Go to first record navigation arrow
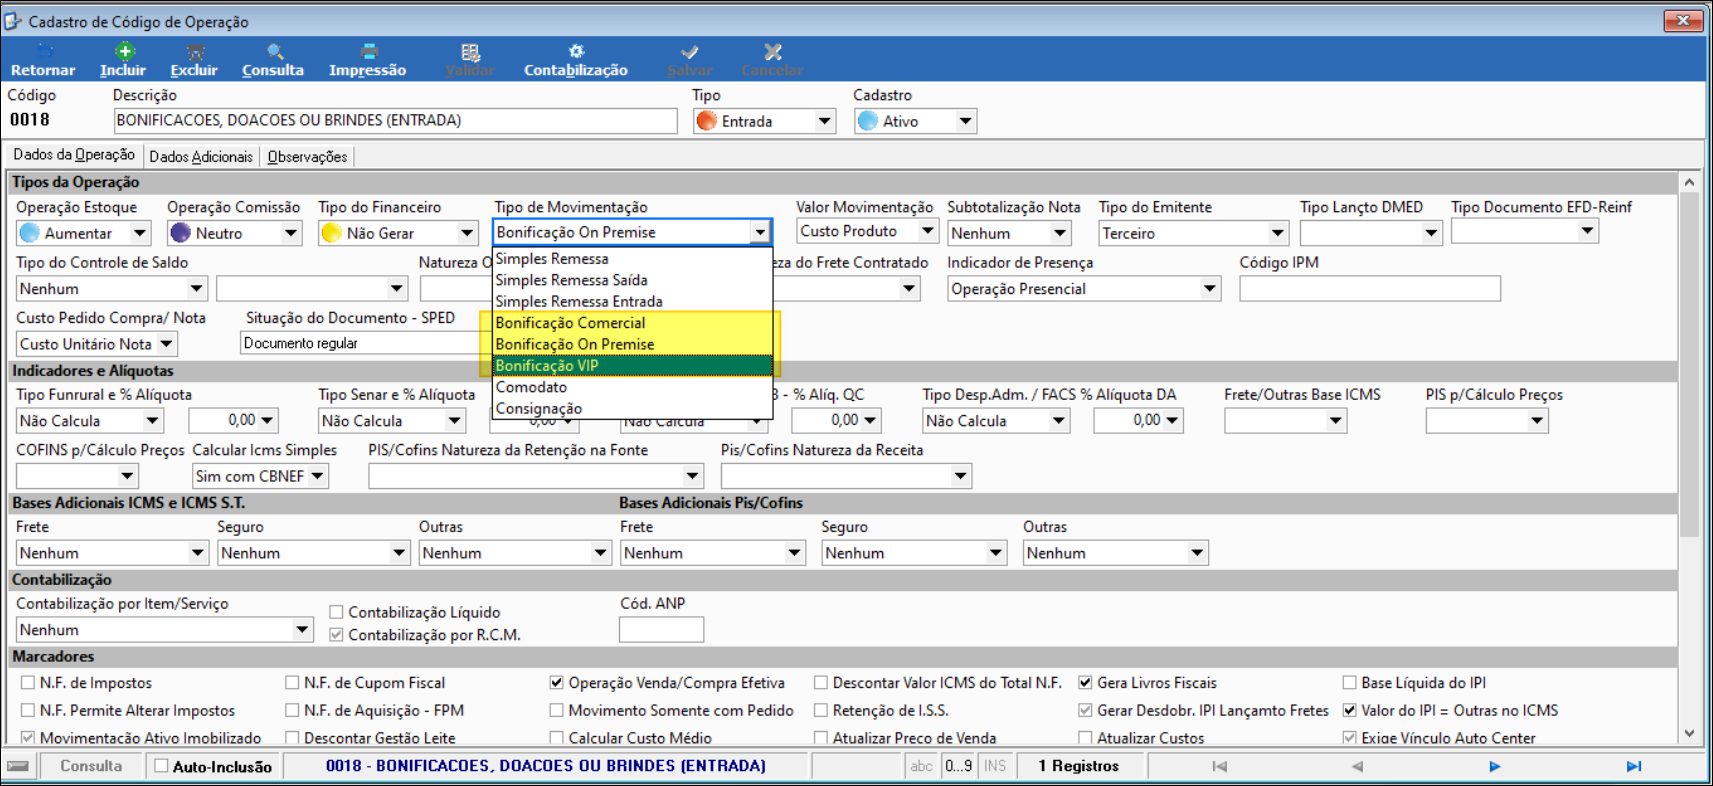The height and width of the screenshot is (786, 1713). [x=1219, y=766]
